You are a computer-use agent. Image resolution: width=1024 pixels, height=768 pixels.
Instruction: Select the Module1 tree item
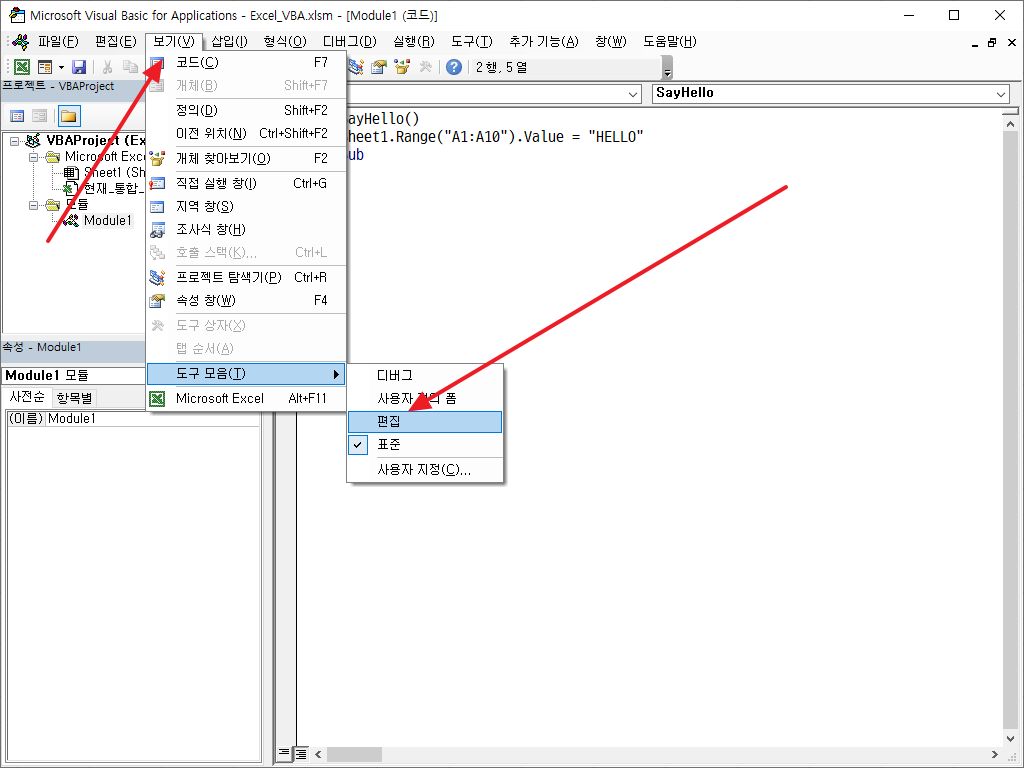point(108,221)
